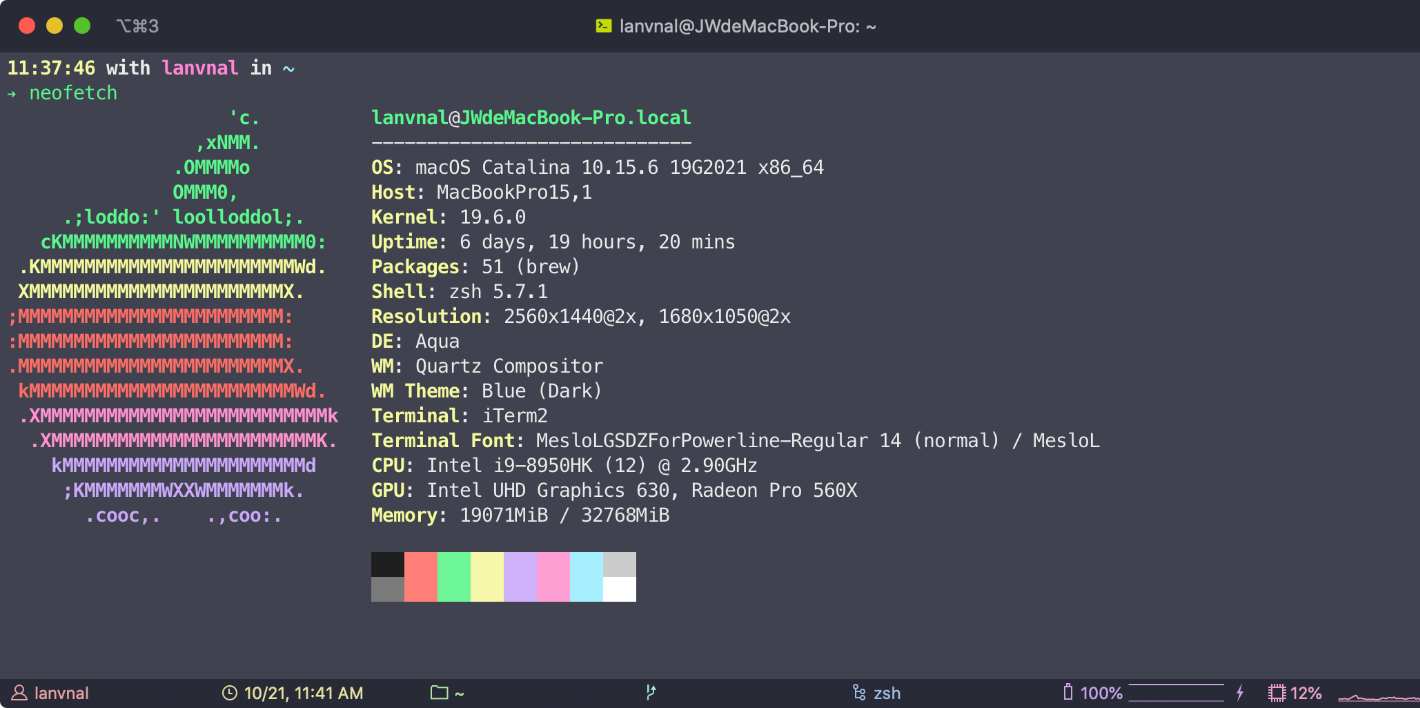Click the pale yellow color swatch
1420x708 pixels.
click(x=487, y=577)
